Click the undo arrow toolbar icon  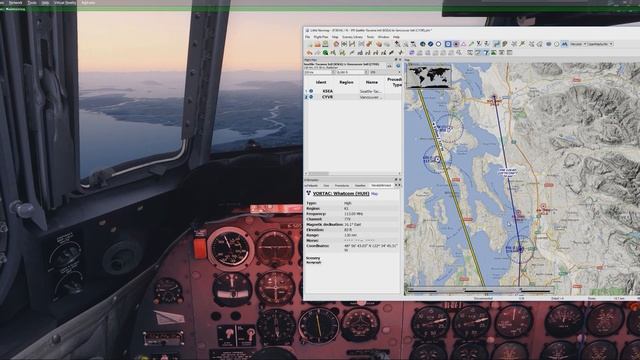[309, 52]
